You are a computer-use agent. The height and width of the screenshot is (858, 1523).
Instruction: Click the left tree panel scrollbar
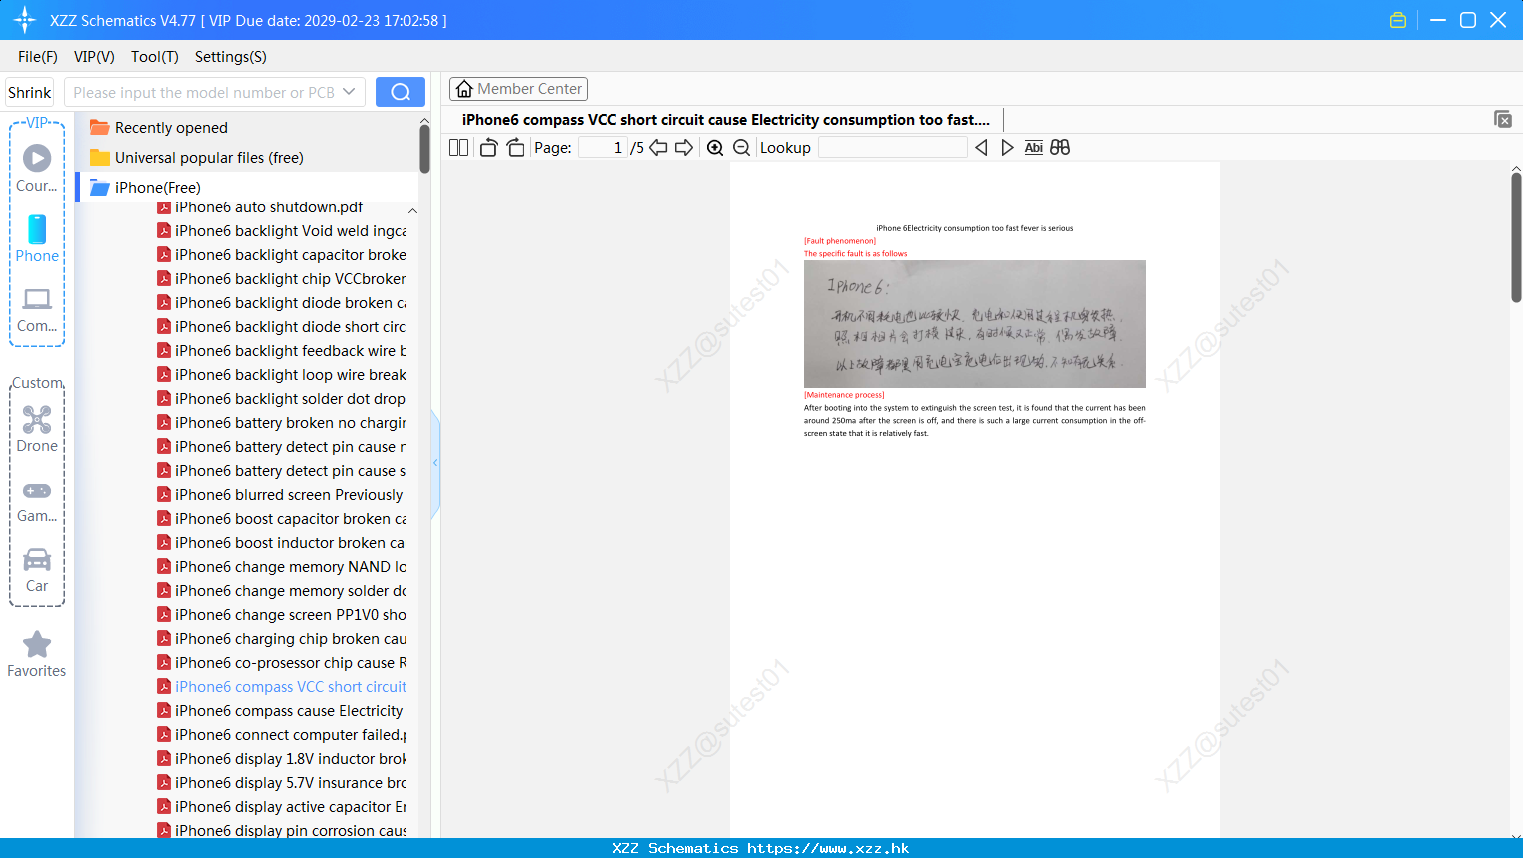pos(424,148)
